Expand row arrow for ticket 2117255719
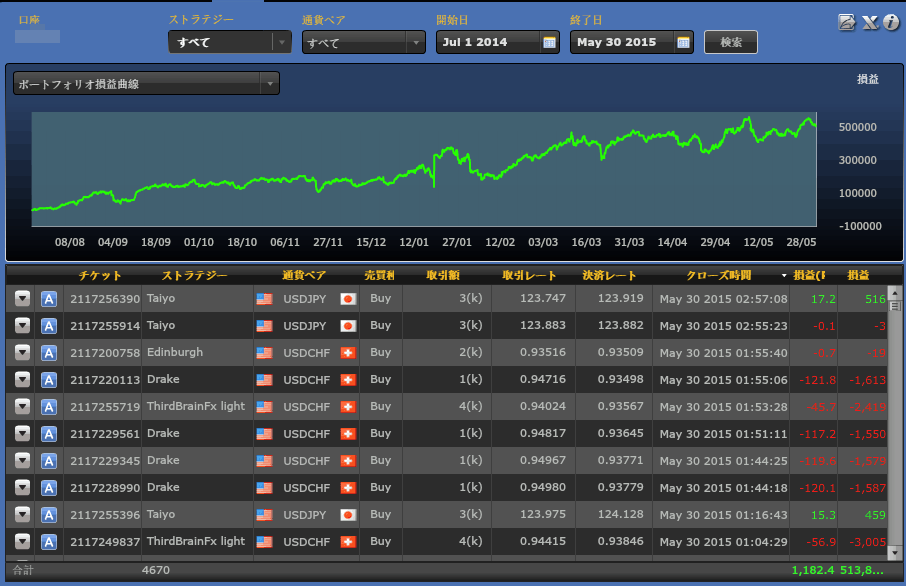 (x=23, y=406)
